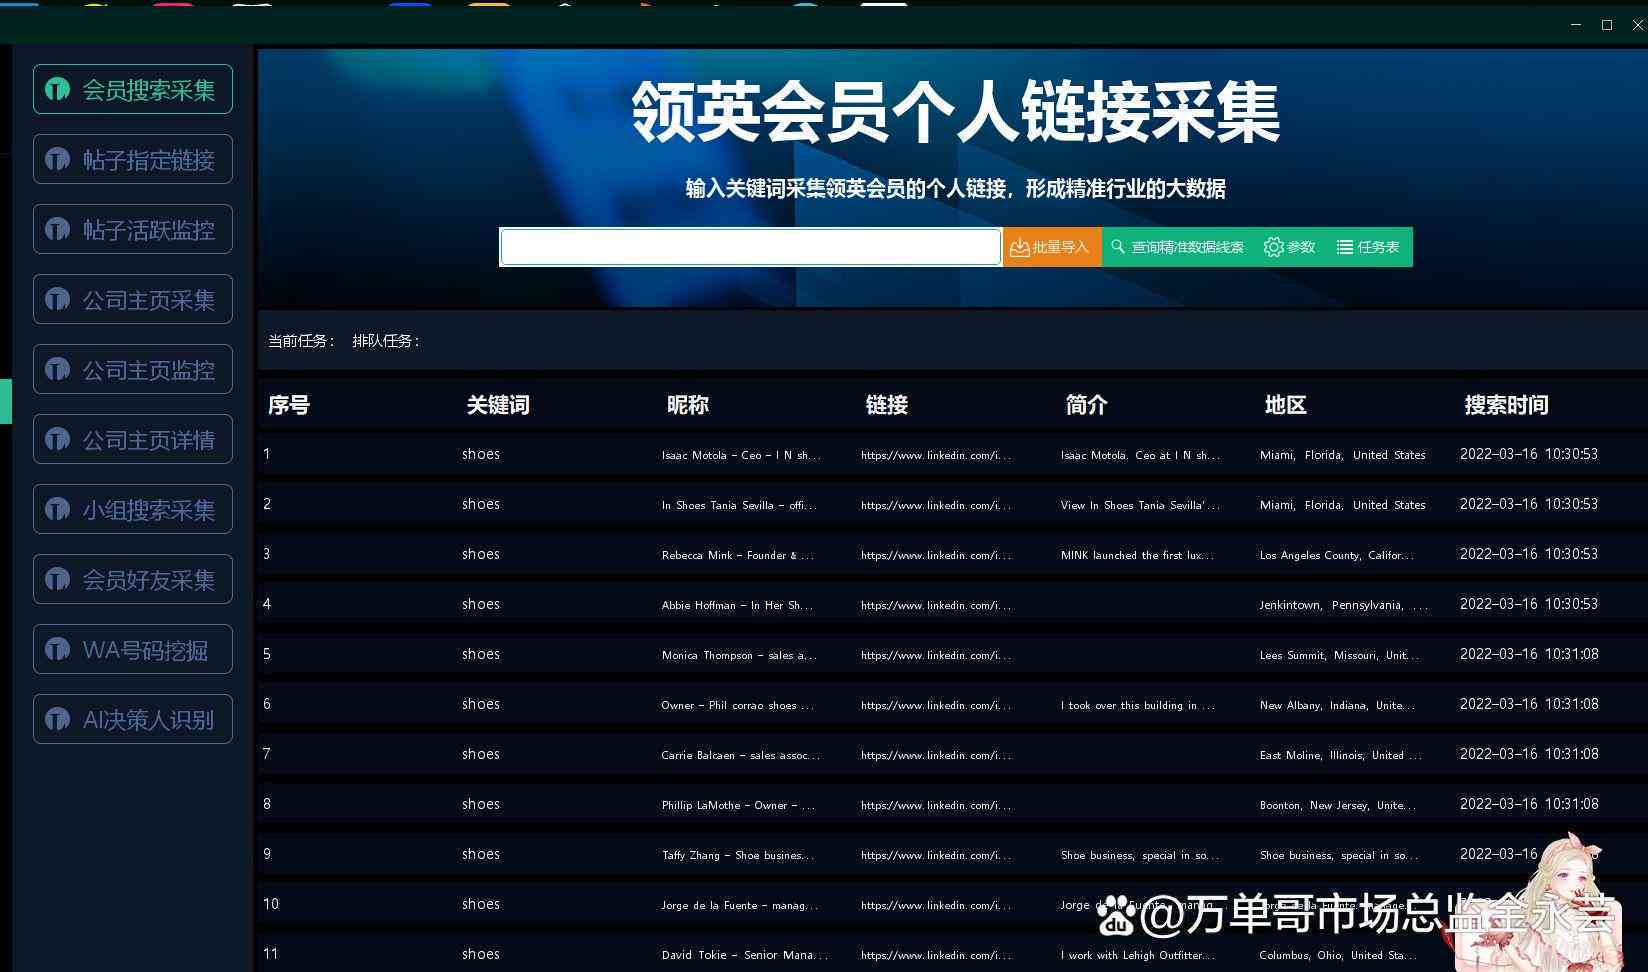The image size is (1648, 972).
Task: Go to 公司主页采集 section
Action: [x=133, y=299]
